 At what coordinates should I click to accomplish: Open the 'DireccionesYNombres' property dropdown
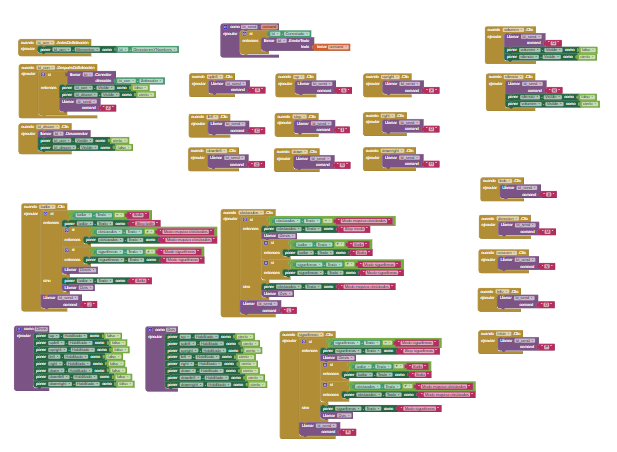[x=155, y=49]
